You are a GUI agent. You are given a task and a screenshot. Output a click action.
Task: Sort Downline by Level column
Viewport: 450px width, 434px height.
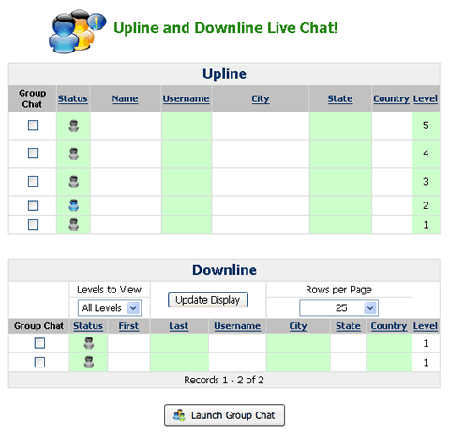pos(425,326)
